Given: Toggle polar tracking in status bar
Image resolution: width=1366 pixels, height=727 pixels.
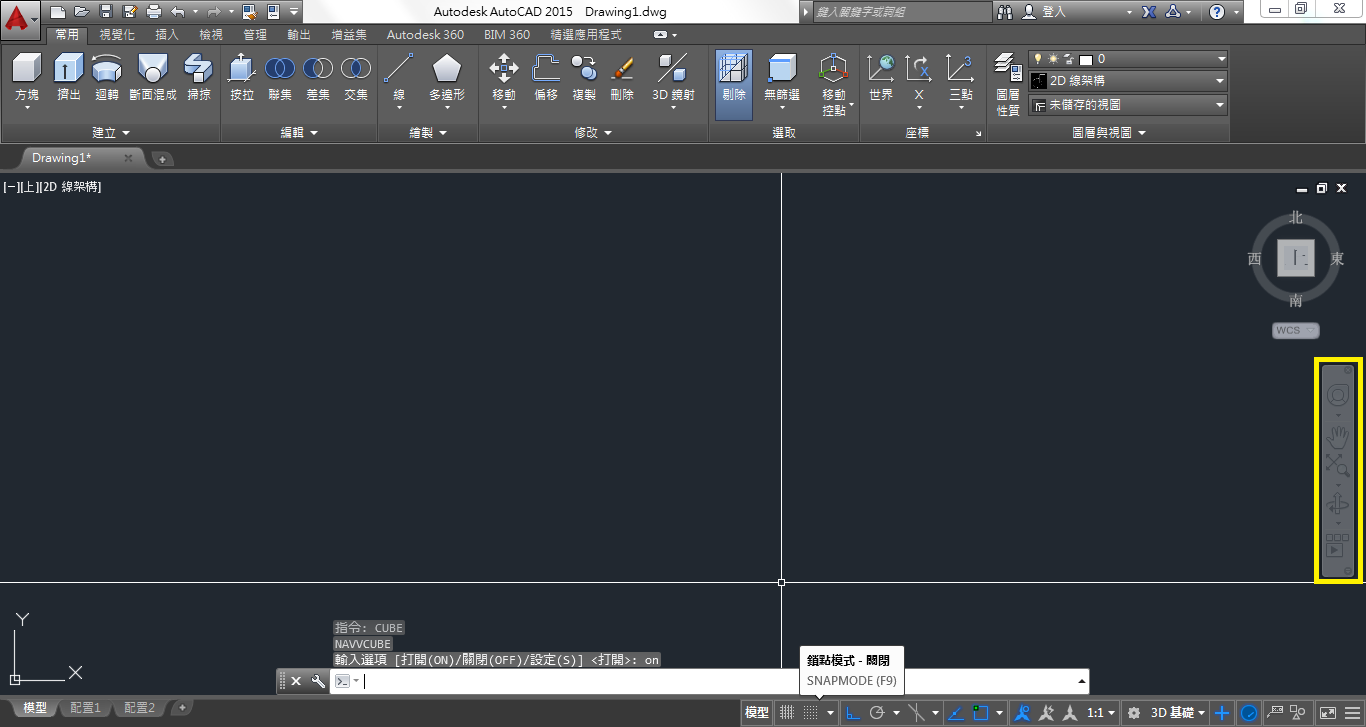Looking at the screenshot, I should click(x=878, y=713).
